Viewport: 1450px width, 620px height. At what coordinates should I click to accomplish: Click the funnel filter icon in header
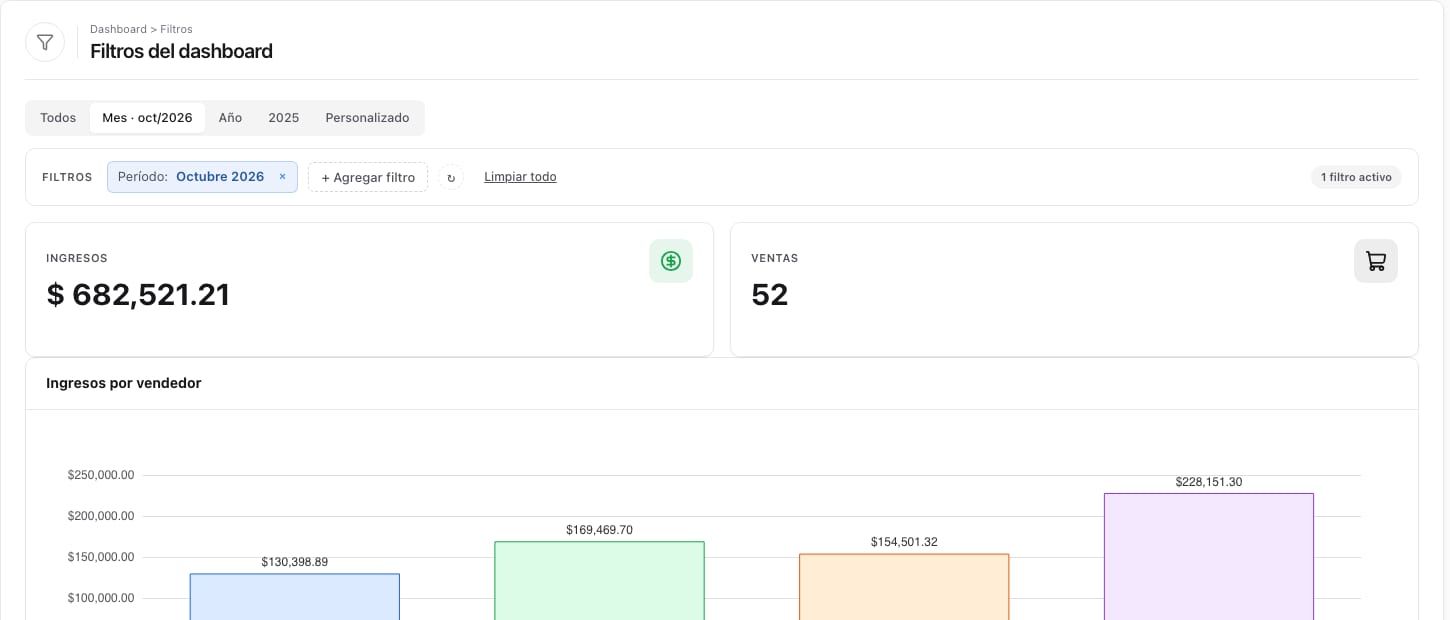[x=45, y=42]
